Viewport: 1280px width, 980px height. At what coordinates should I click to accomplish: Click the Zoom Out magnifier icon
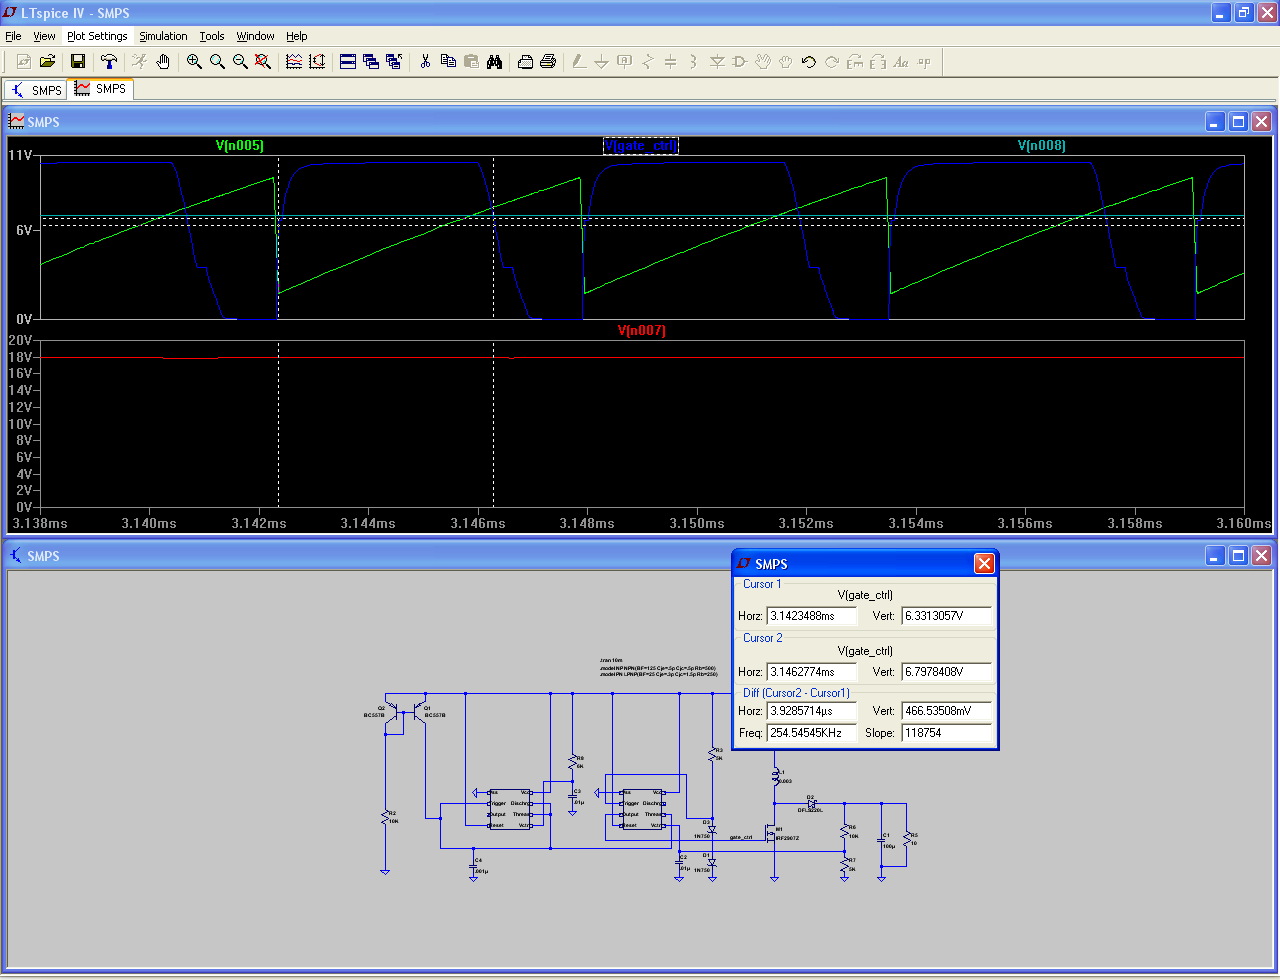[240, 62]
